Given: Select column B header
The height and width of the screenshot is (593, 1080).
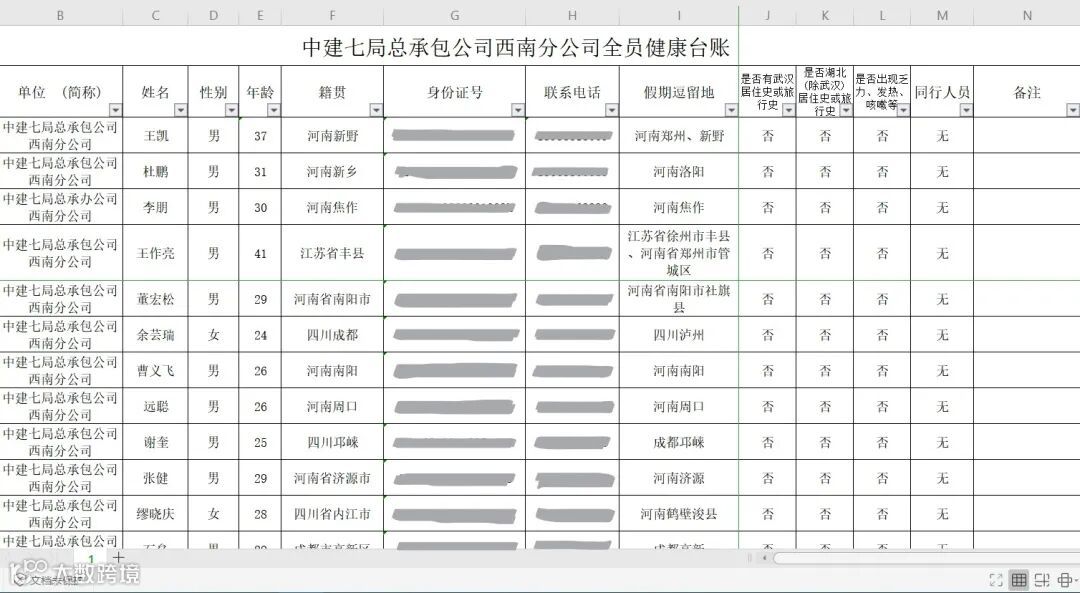Looking at the screenshot, I should click(61, 15).
